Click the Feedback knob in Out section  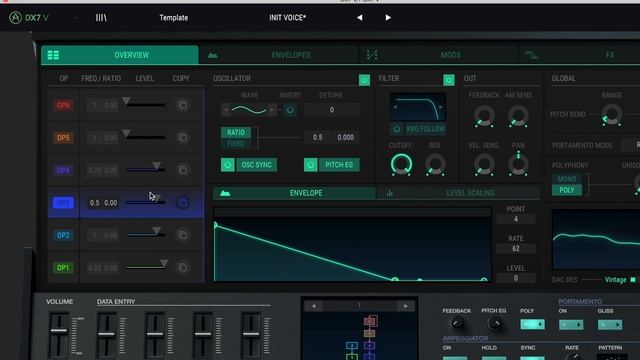click(484, 116)
